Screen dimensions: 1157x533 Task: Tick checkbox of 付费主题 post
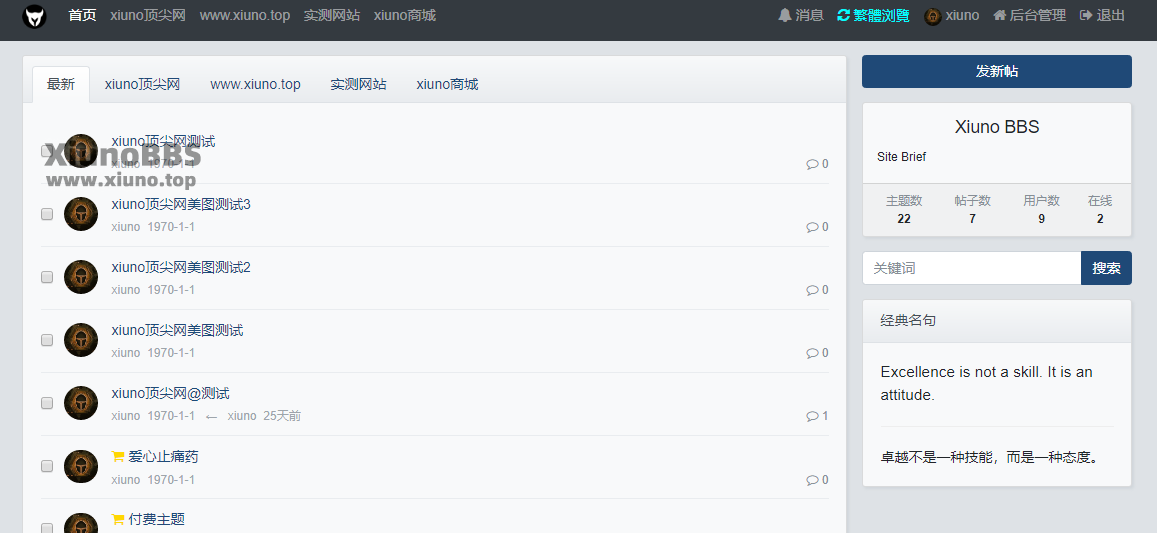tap(47, 528)
